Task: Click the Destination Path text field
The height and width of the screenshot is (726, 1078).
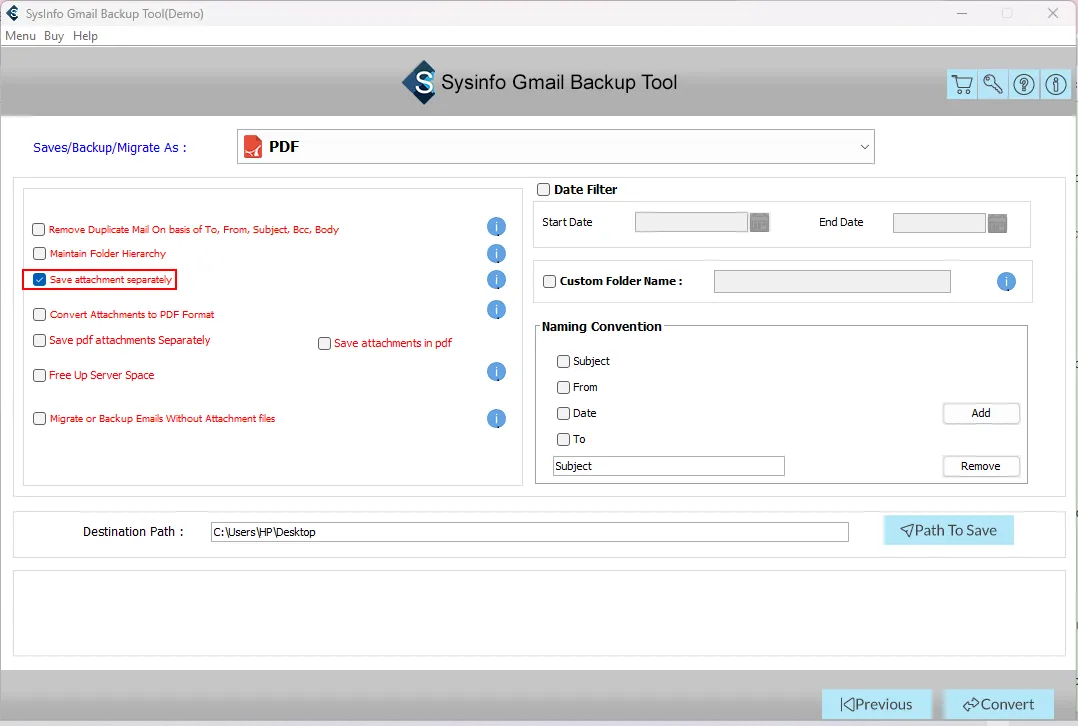Action: click(529, 532)
